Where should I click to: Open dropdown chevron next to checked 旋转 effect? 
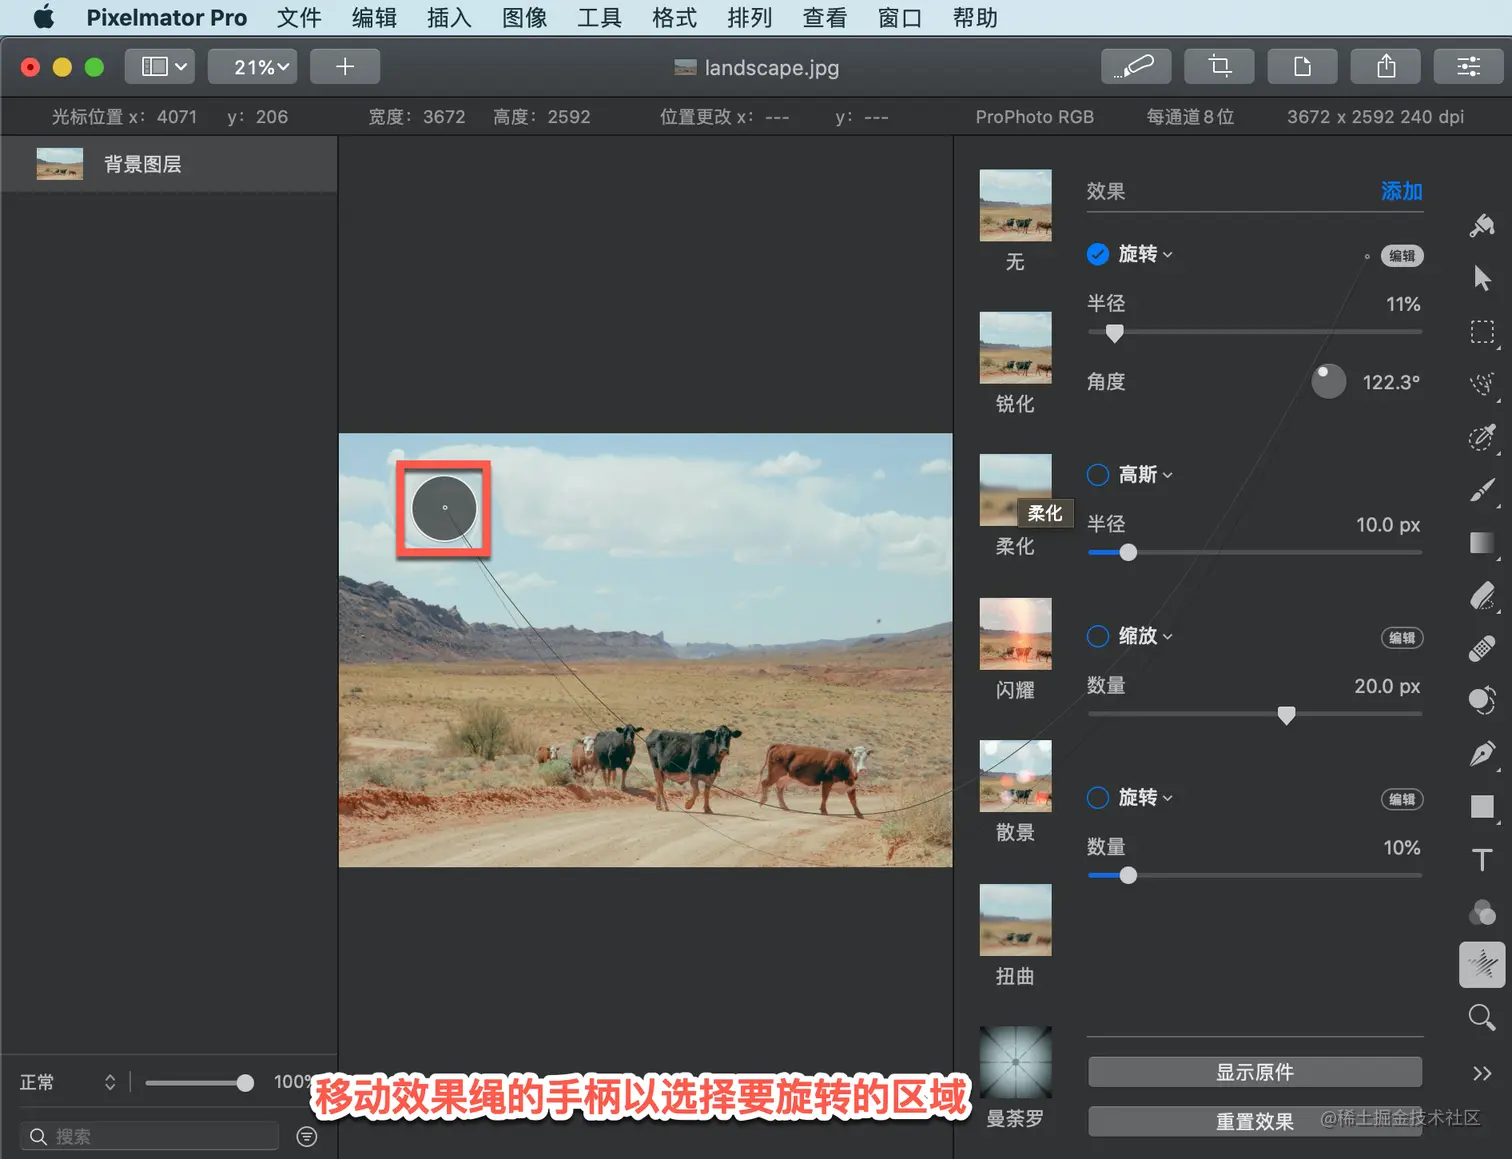pos(1168,255)
